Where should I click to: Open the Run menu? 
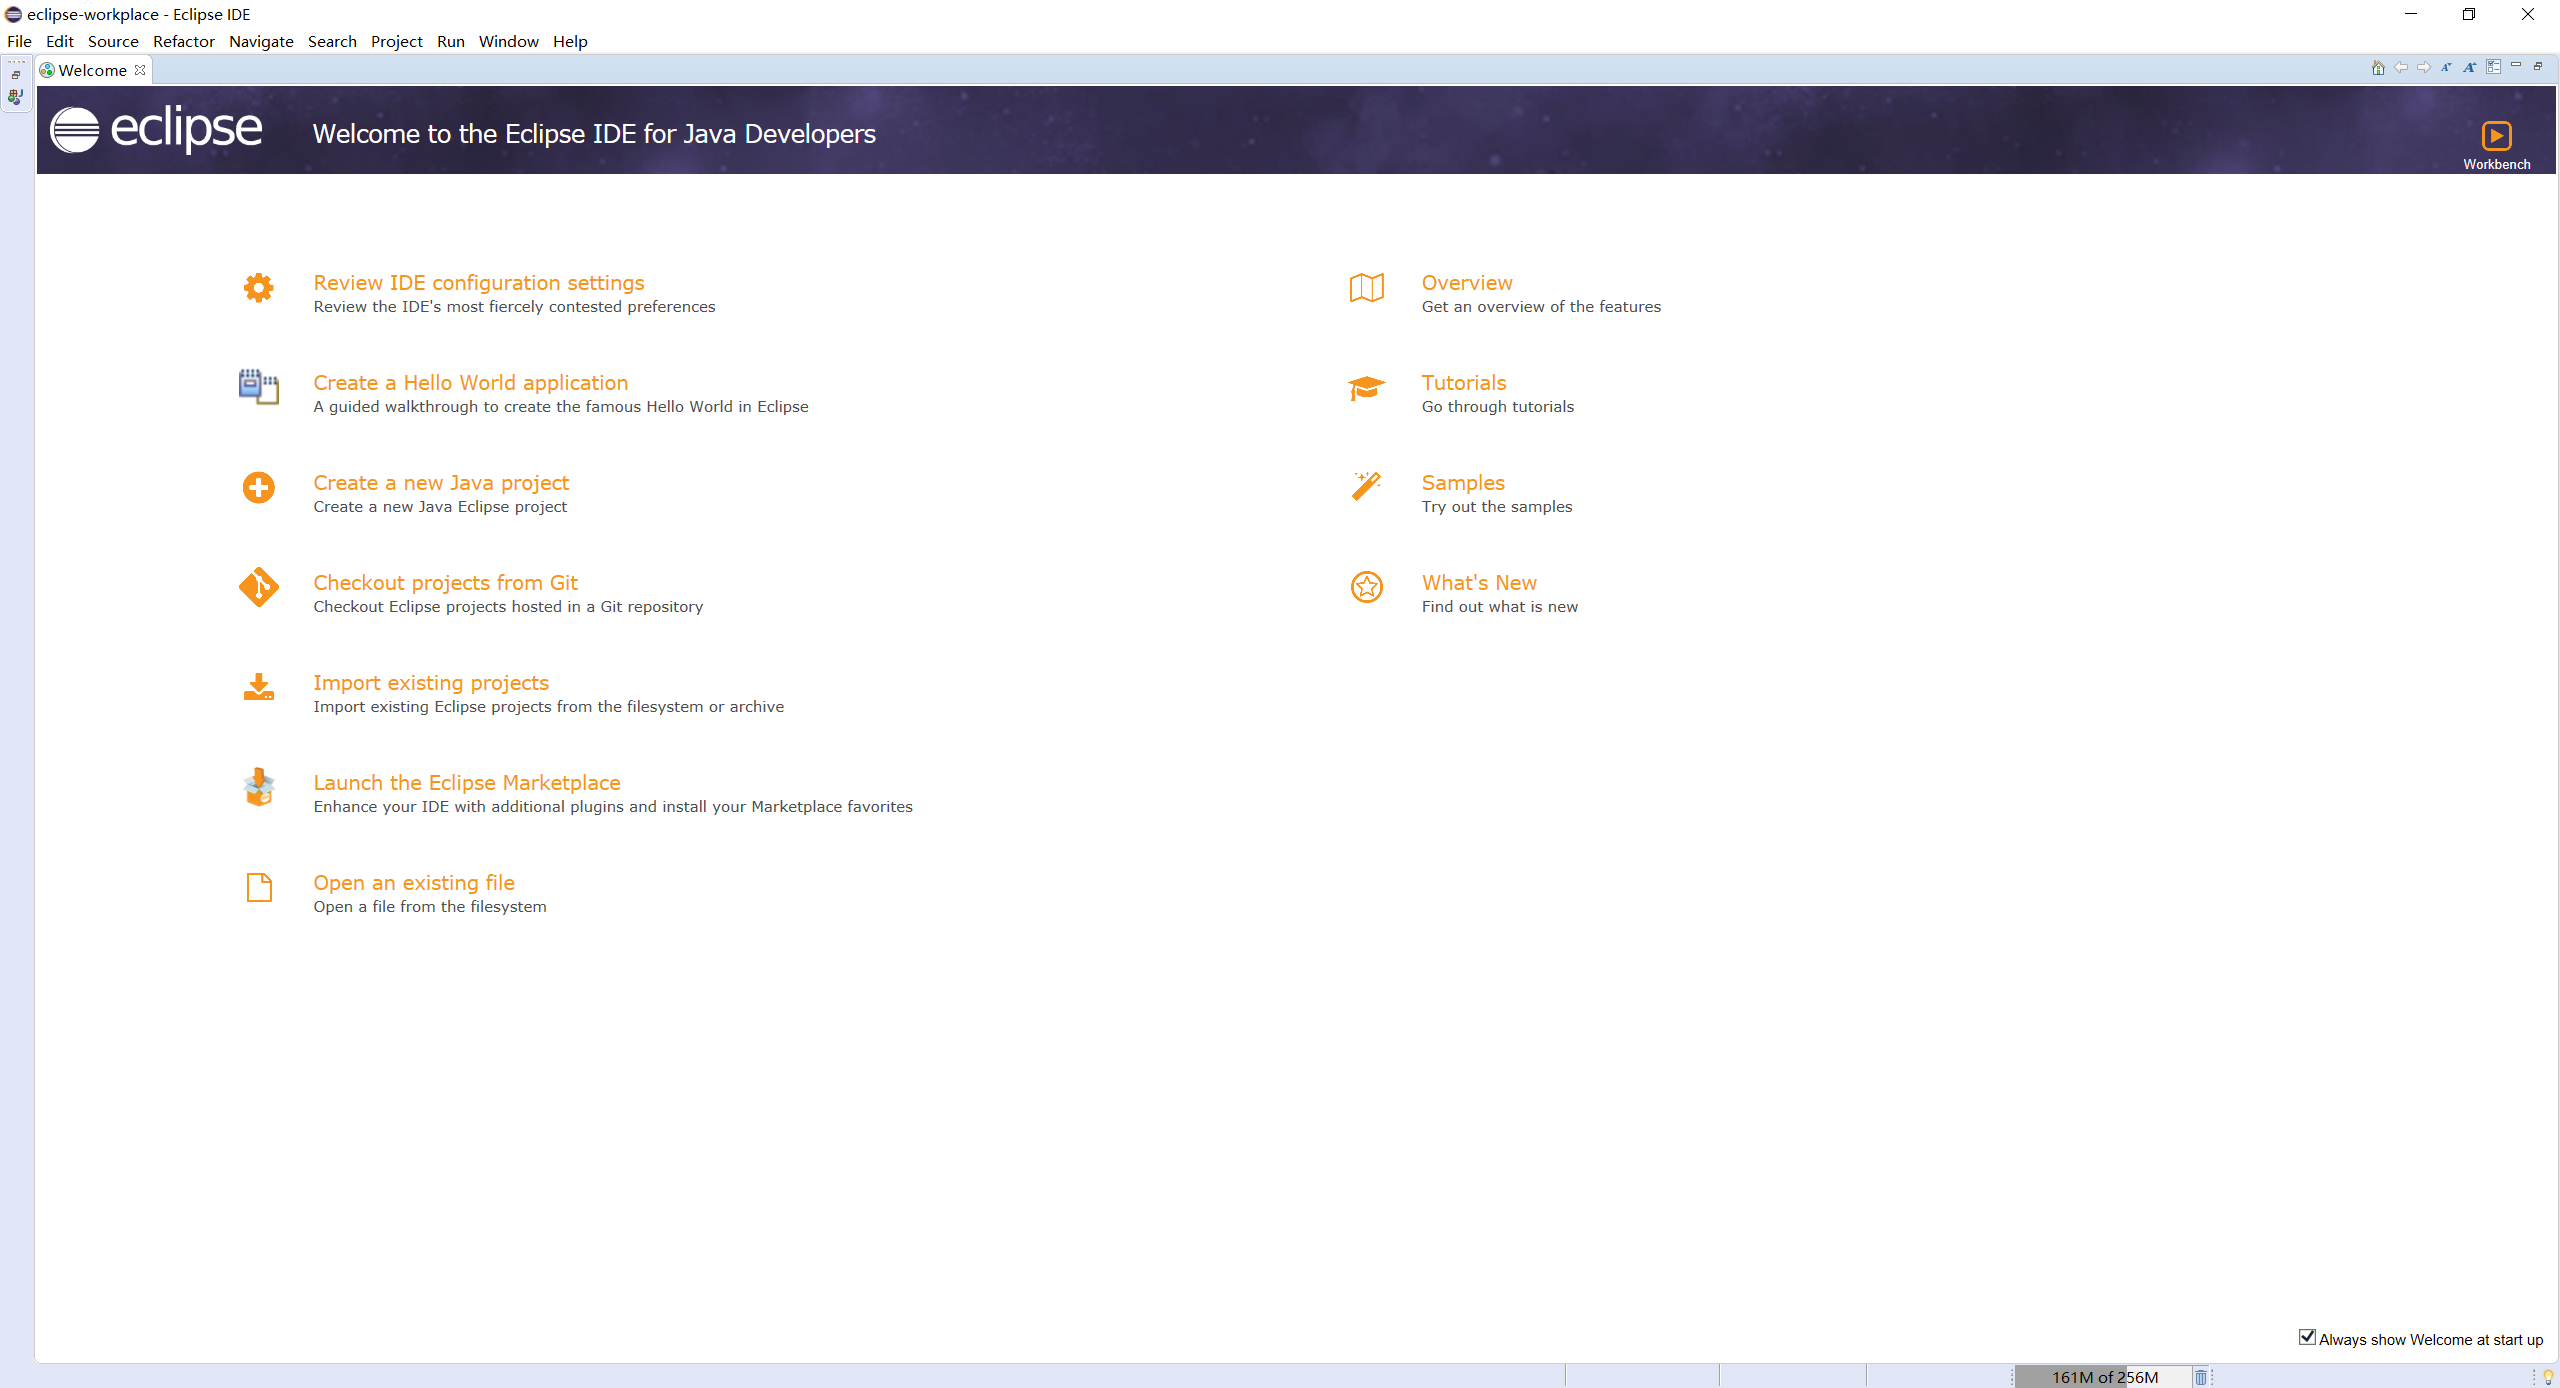451,41
